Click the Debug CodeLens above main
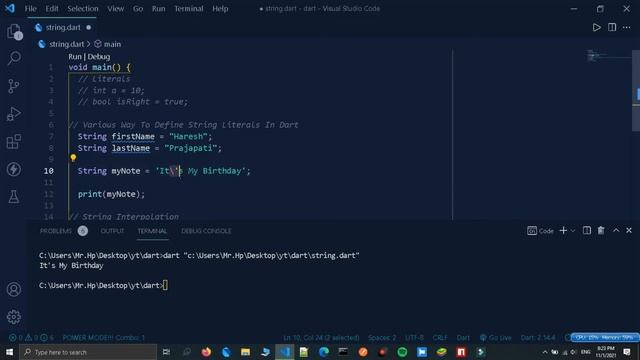The height and width of the screenshot is (360, 640). click(99, 57)
